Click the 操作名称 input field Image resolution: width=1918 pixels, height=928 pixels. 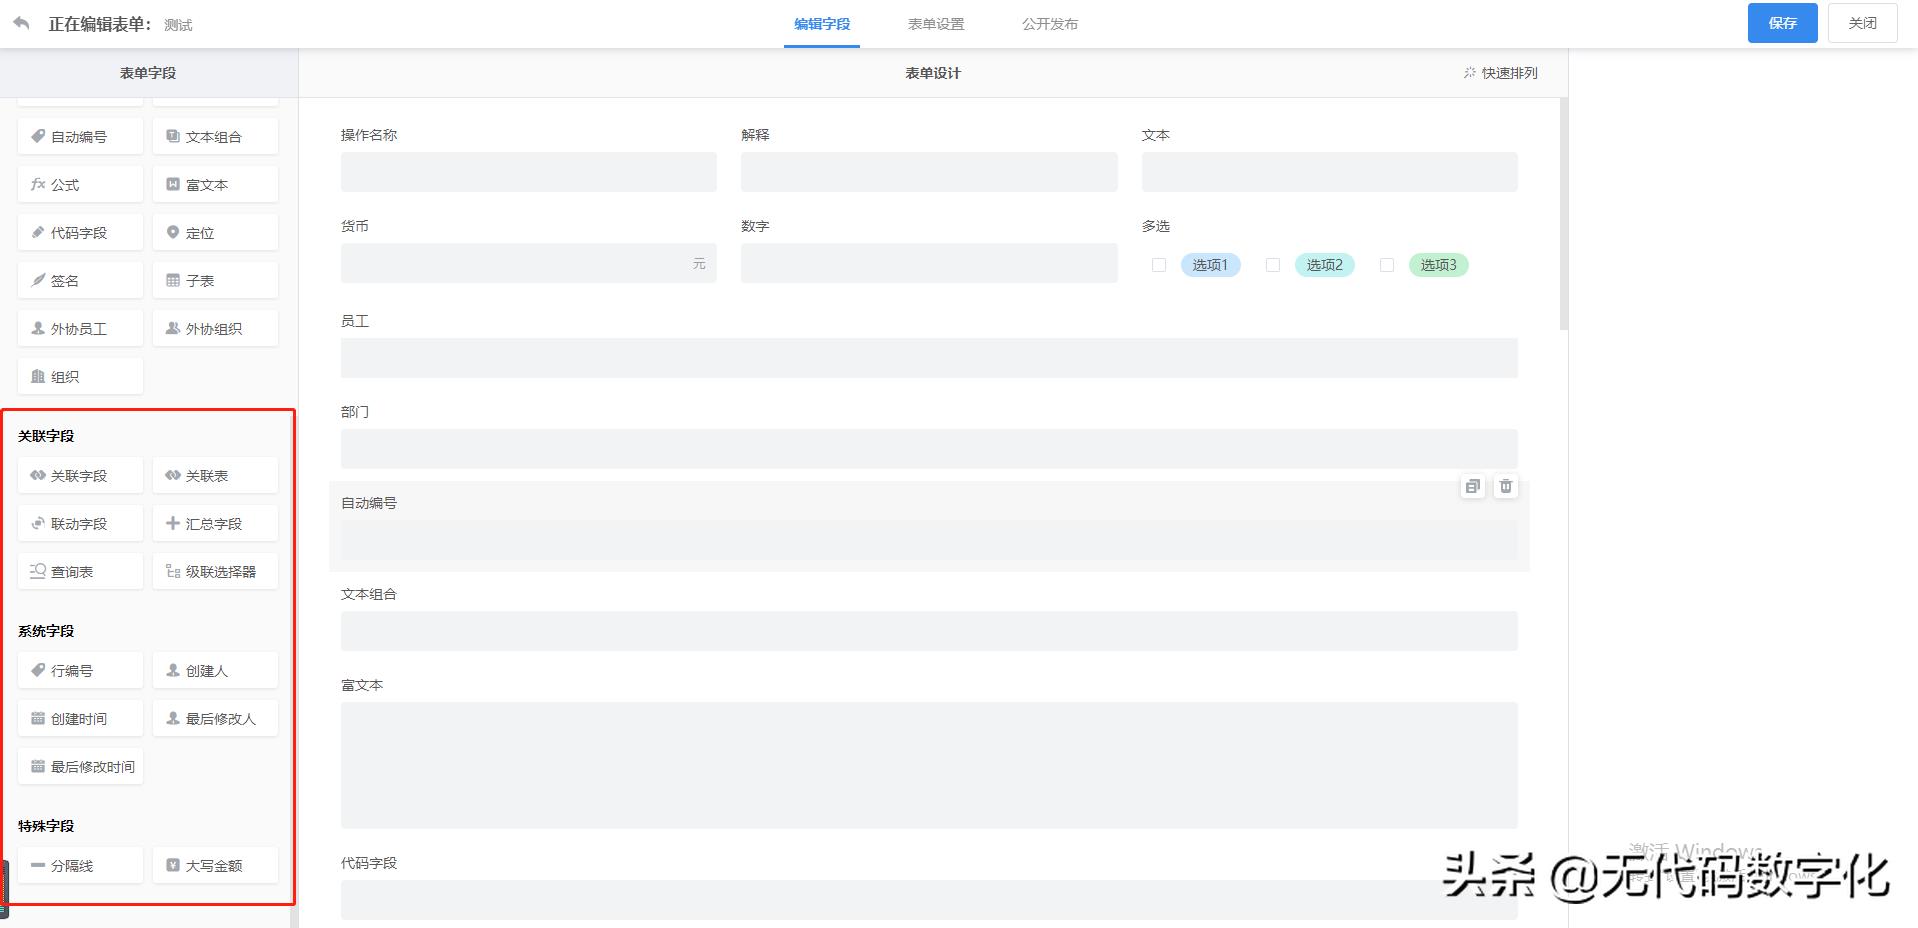(x=529, y=172)
